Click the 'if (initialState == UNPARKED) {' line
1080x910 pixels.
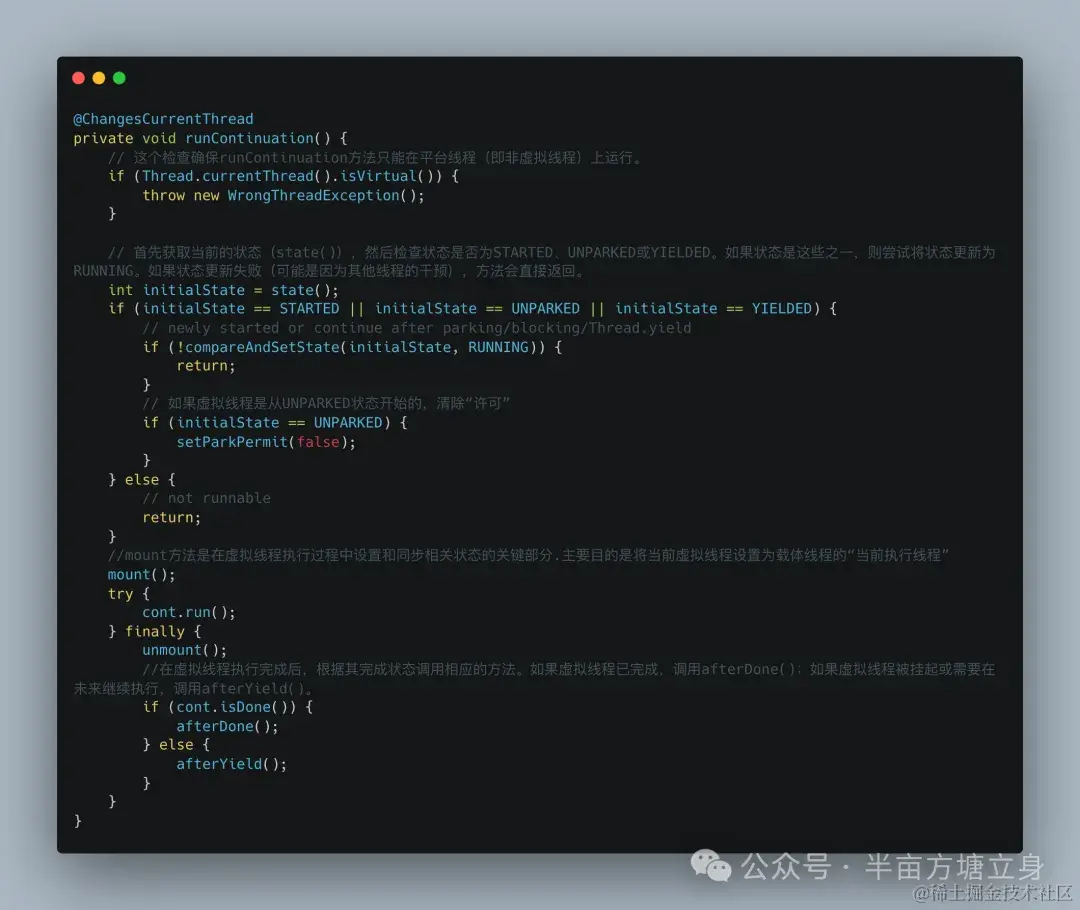275,422
